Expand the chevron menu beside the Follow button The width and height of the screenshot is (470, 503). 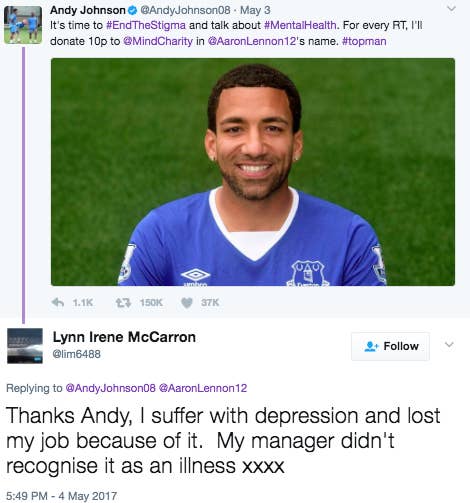click(449, 344)
